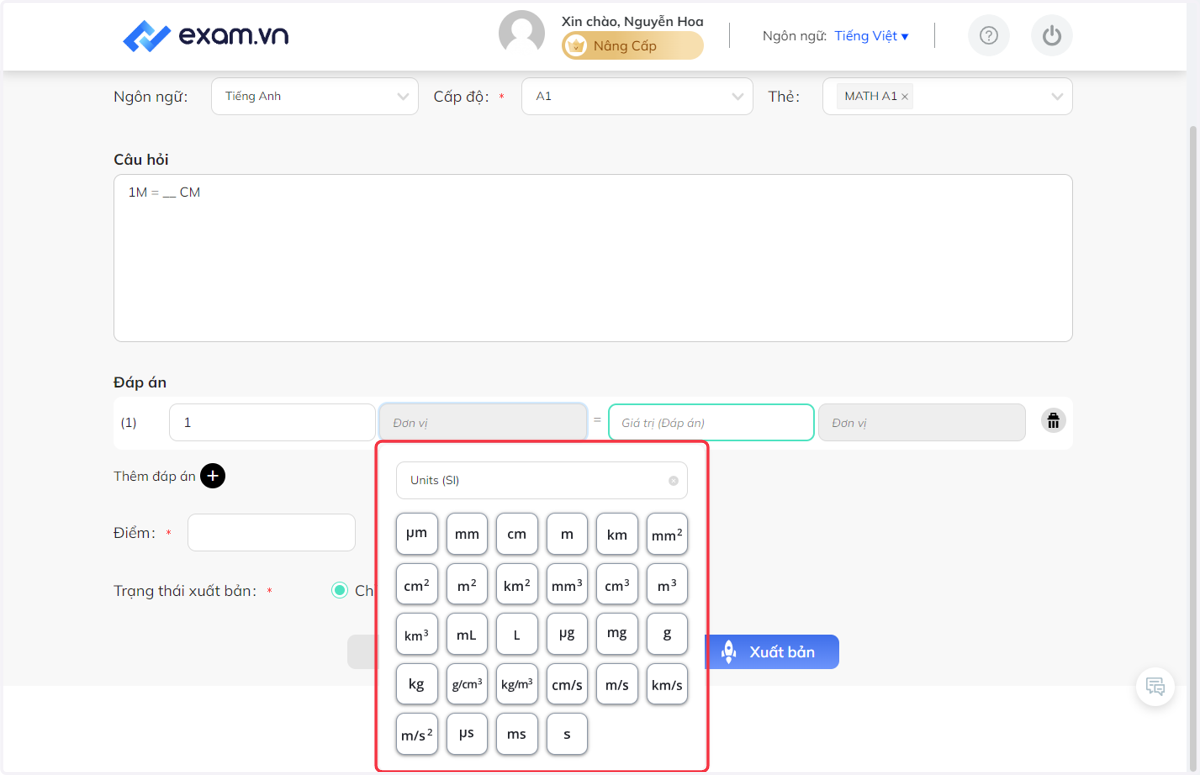Select the ms unit
This screenshot has width=1200, height=775.
517,734
